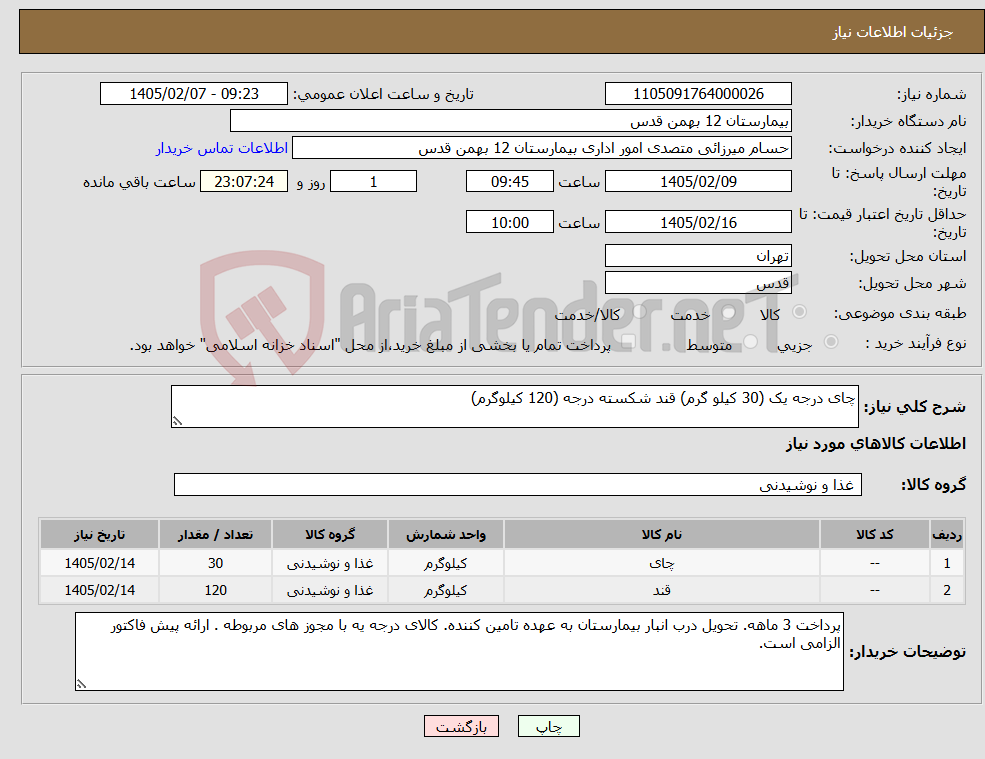
Task: Click the بازگشت back button
Action: pyautogui.click(x=461, y=726)
